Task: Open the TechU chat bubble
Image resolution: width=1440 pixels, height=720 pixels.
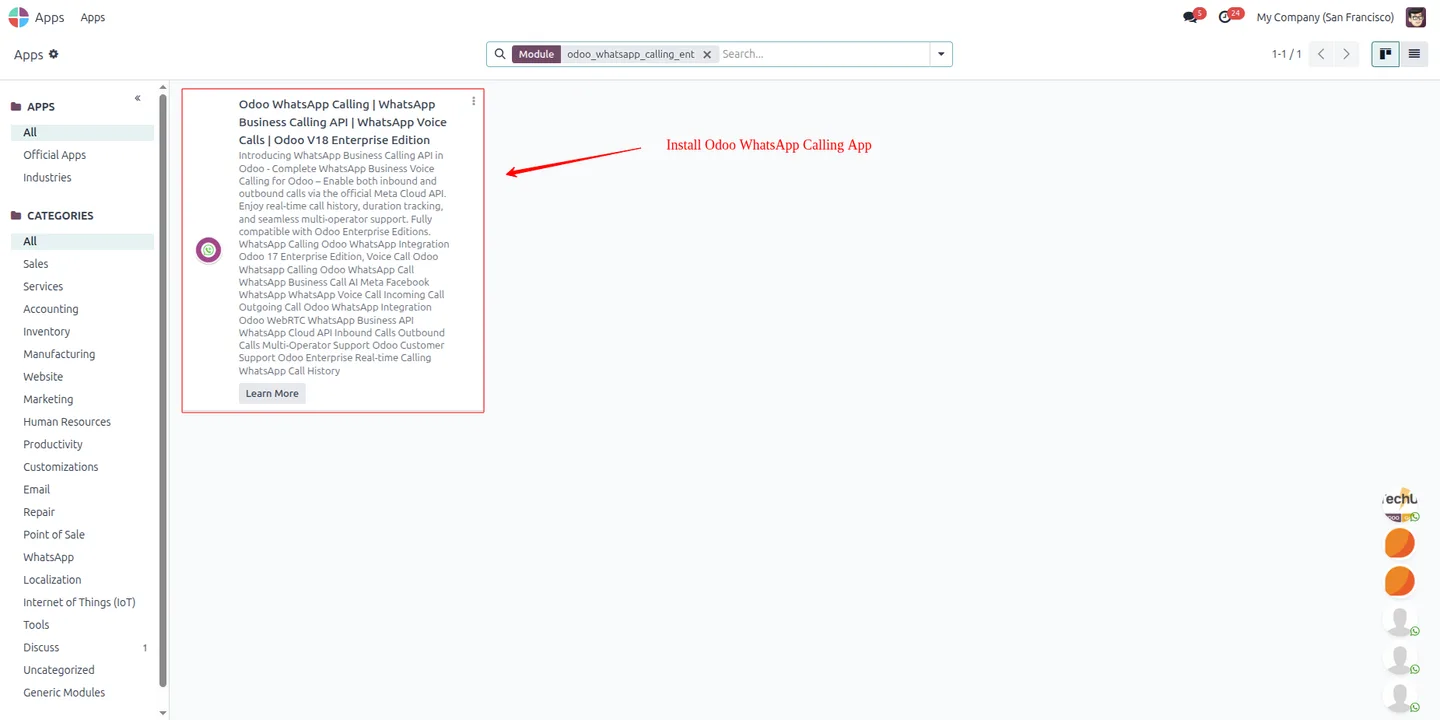Action: (1400, 505)
